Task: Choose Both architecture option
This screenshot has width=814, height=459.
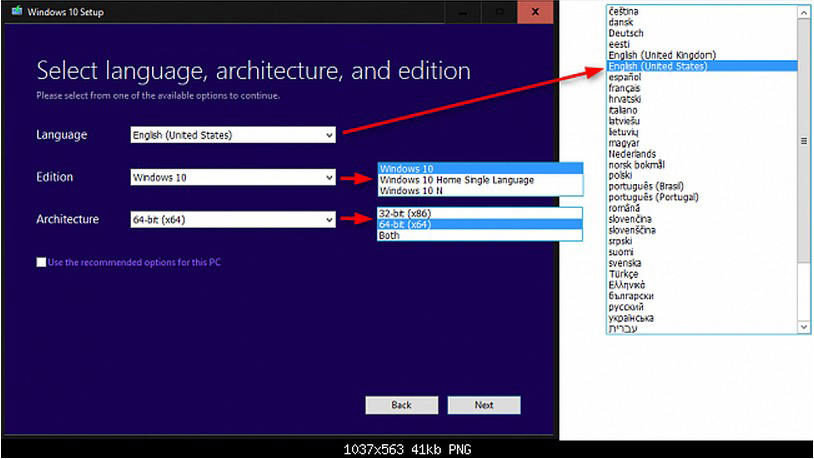Action: pyautogui.click(x=480, y=235)
